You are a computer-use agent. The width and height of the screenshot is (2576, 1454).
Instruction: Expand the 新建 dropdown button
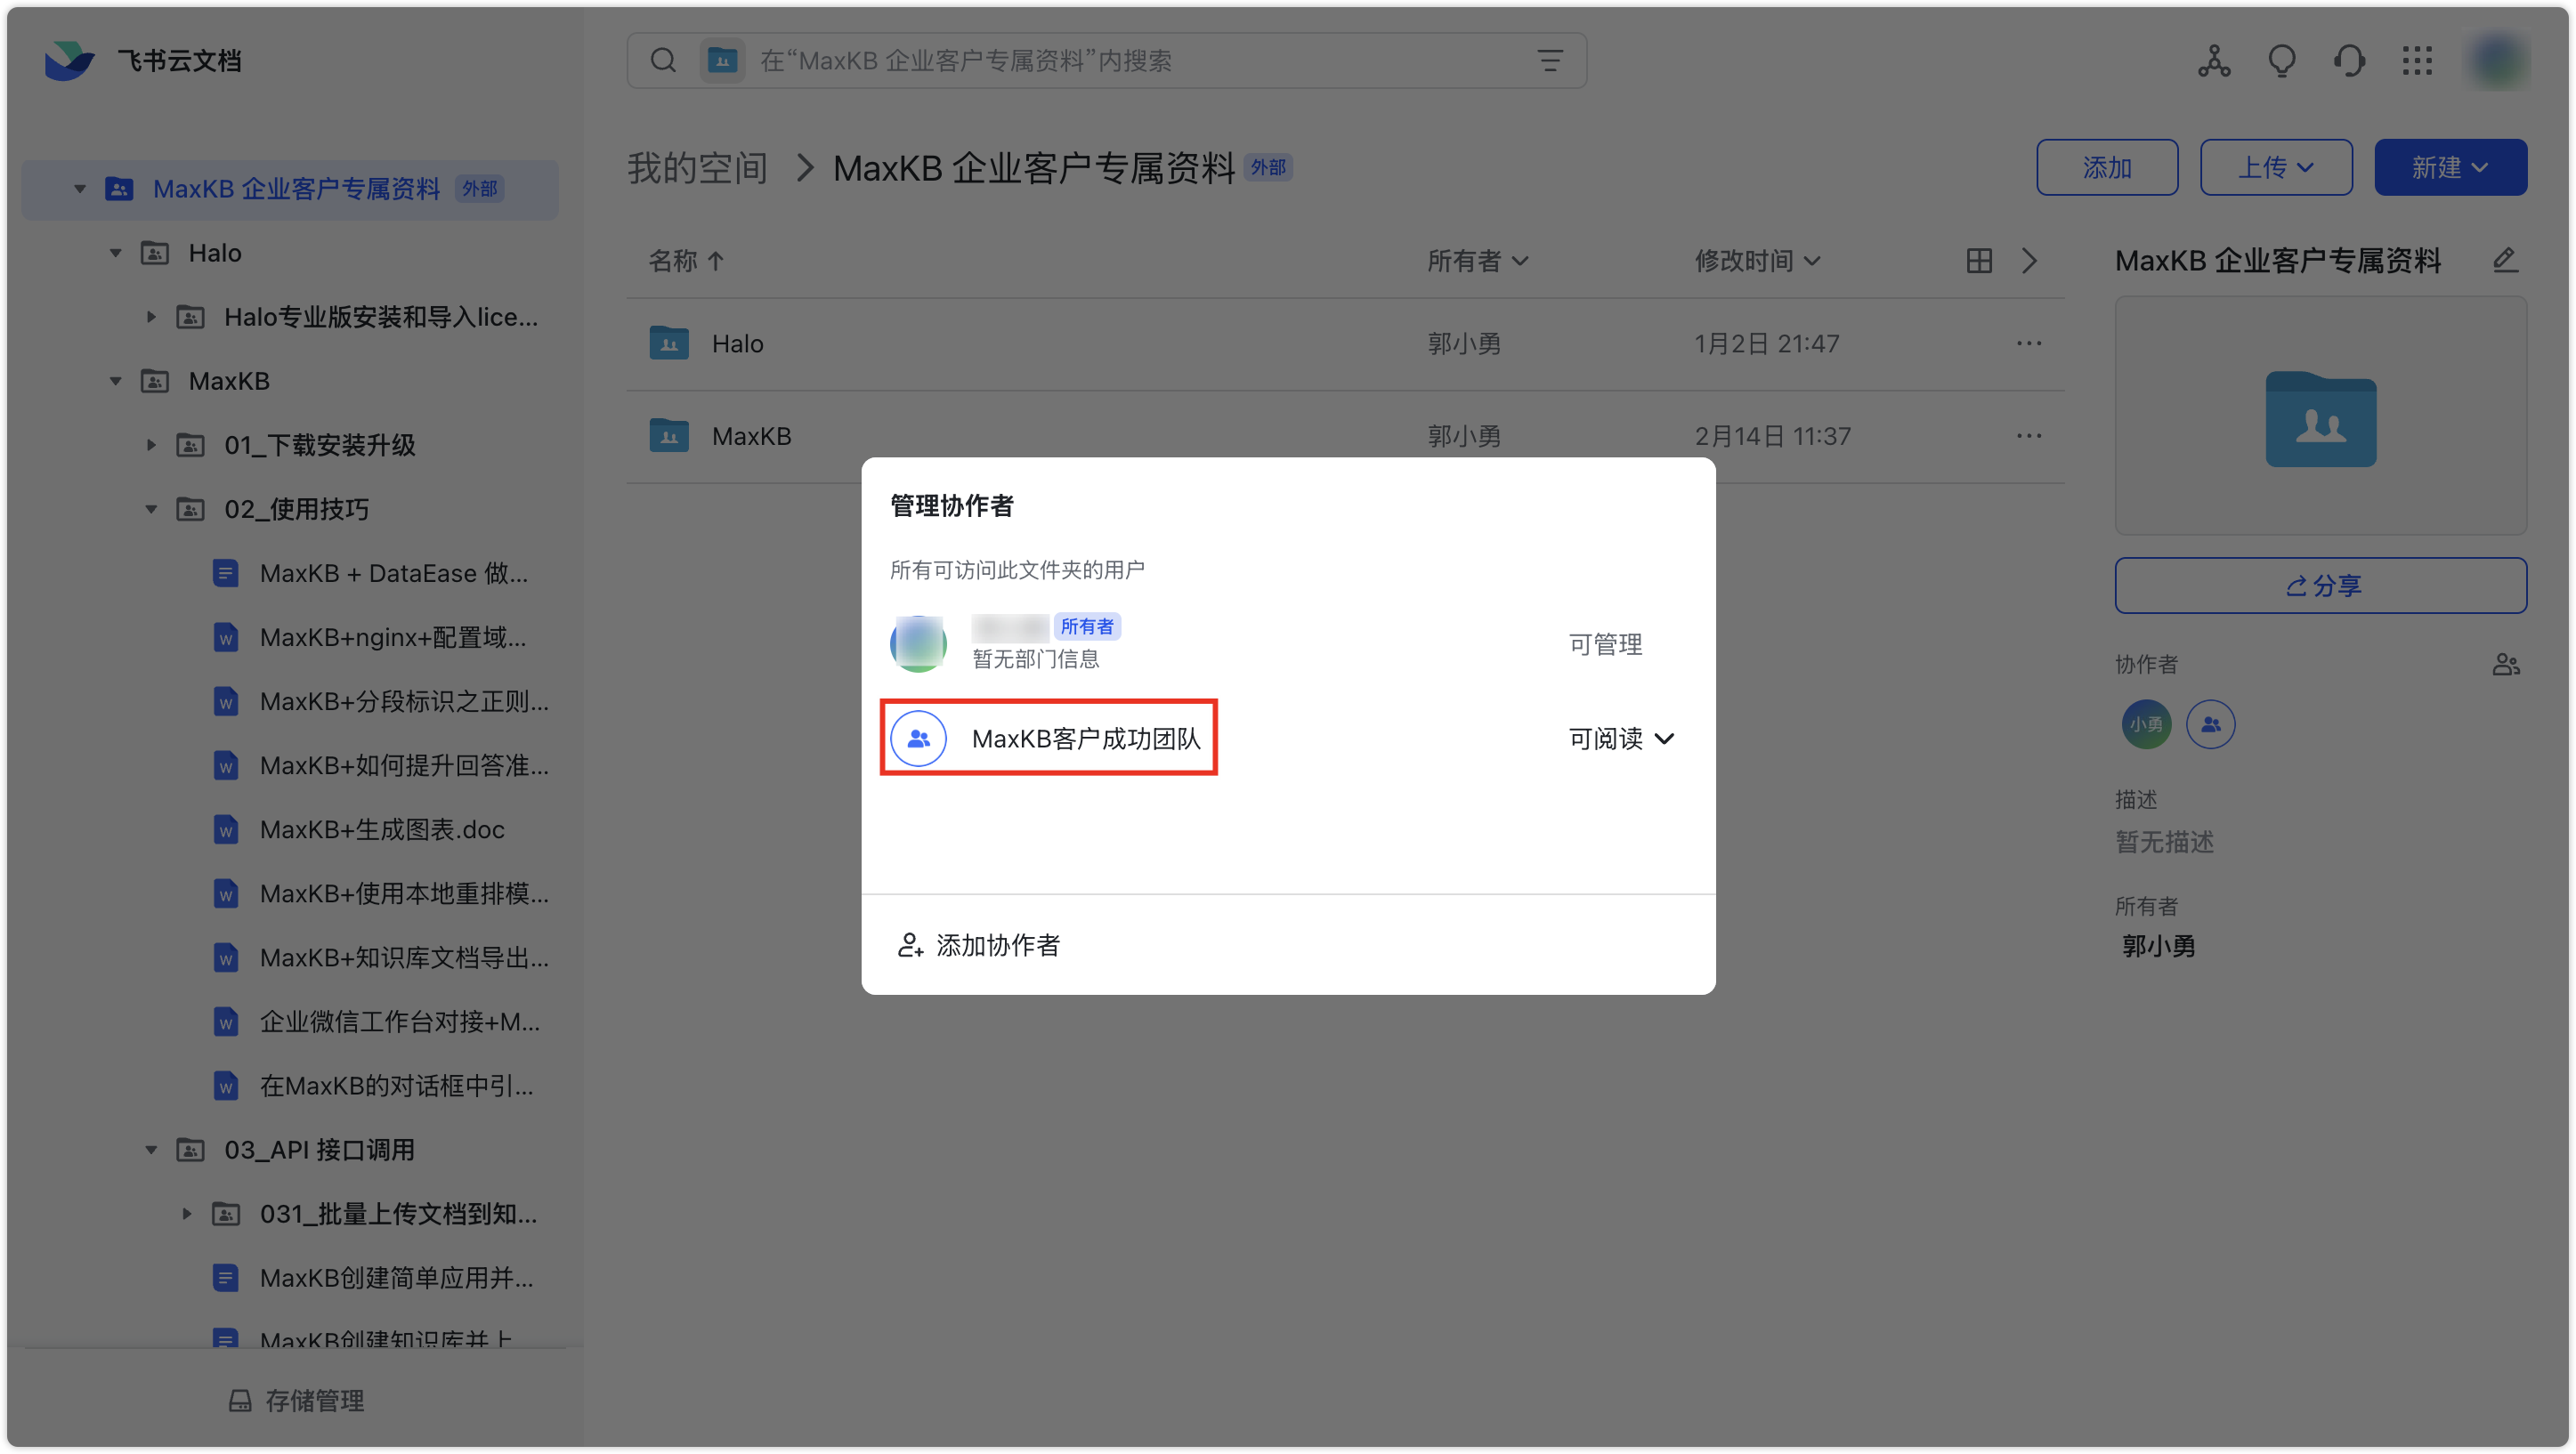(x=2450, y=167)
